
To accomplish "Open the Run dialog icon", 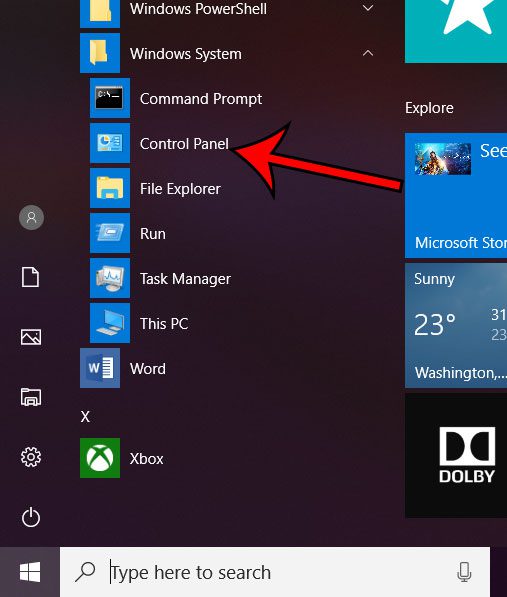I will coord(110,233).
